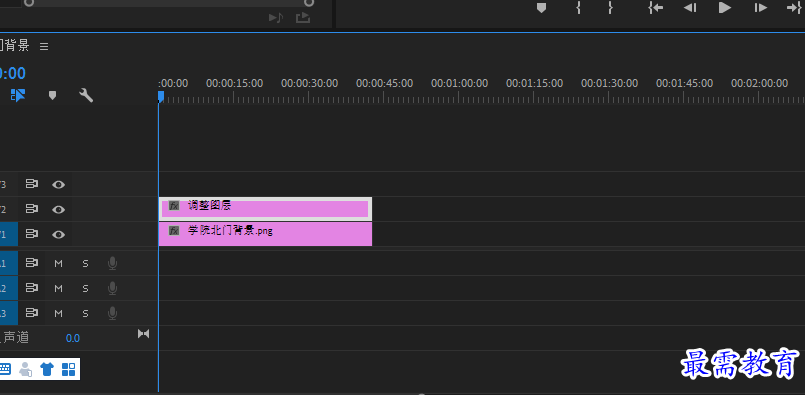
Task: Solo the second audio track
Action: click(85, 289)
